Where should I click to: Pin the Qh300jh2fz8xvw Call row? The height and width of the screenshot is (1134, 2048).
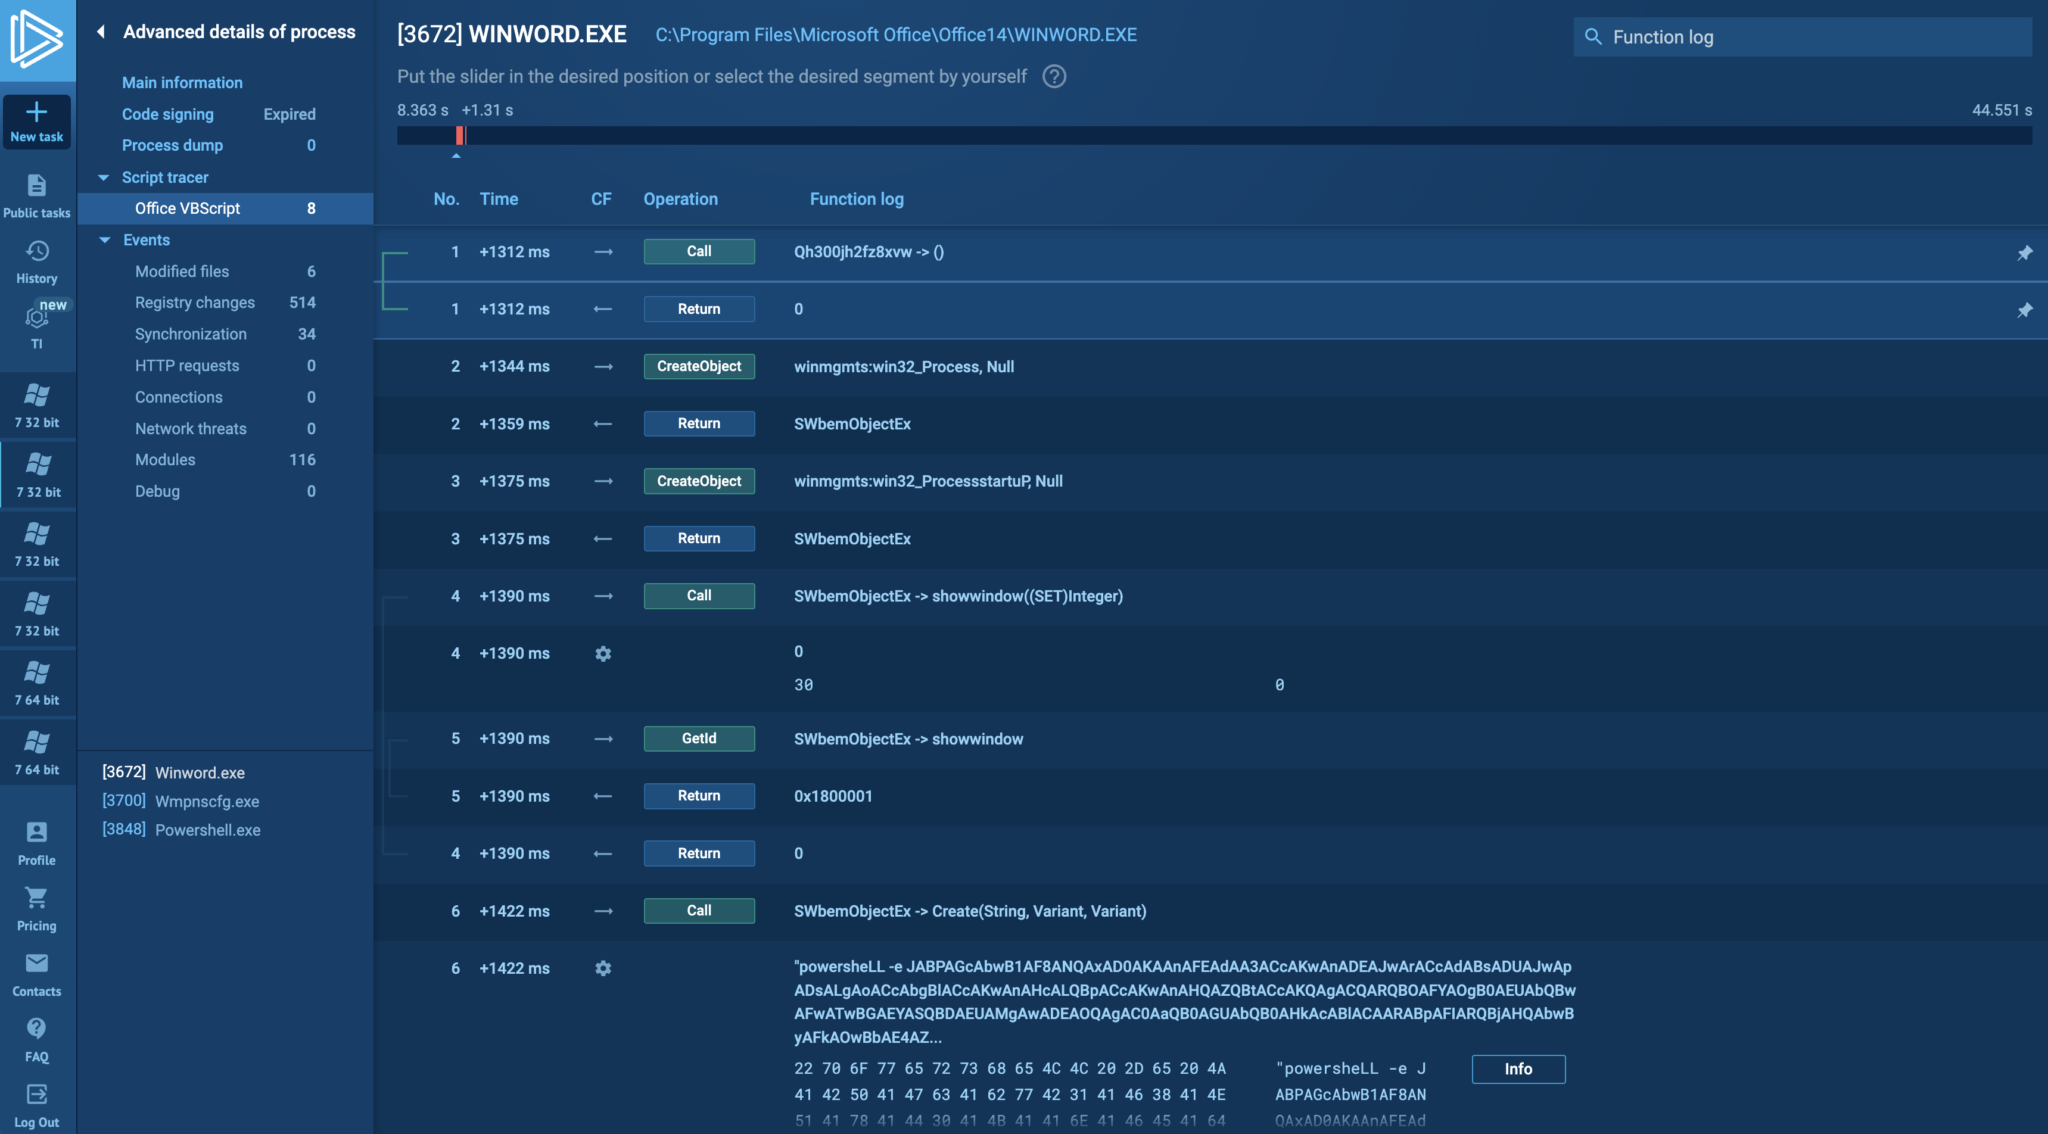[x=2024, y=253]
